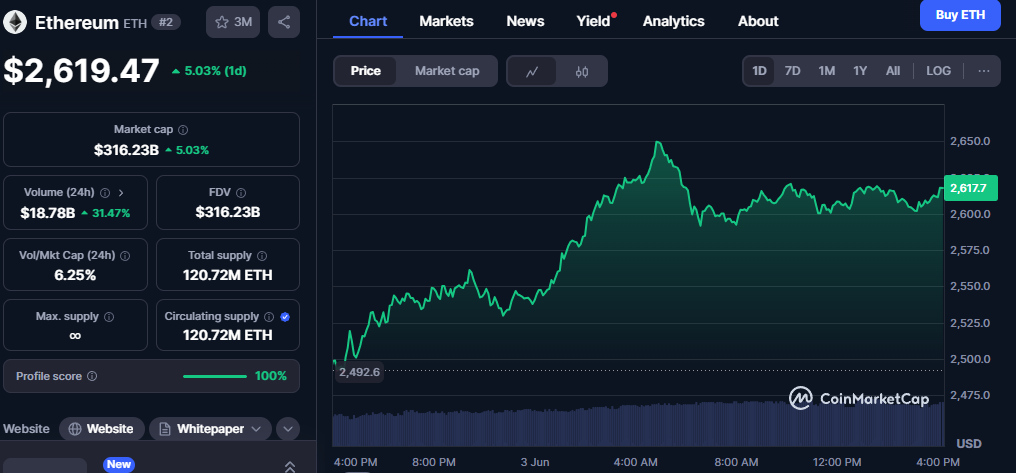Click the New badge label

pos(119,464)
